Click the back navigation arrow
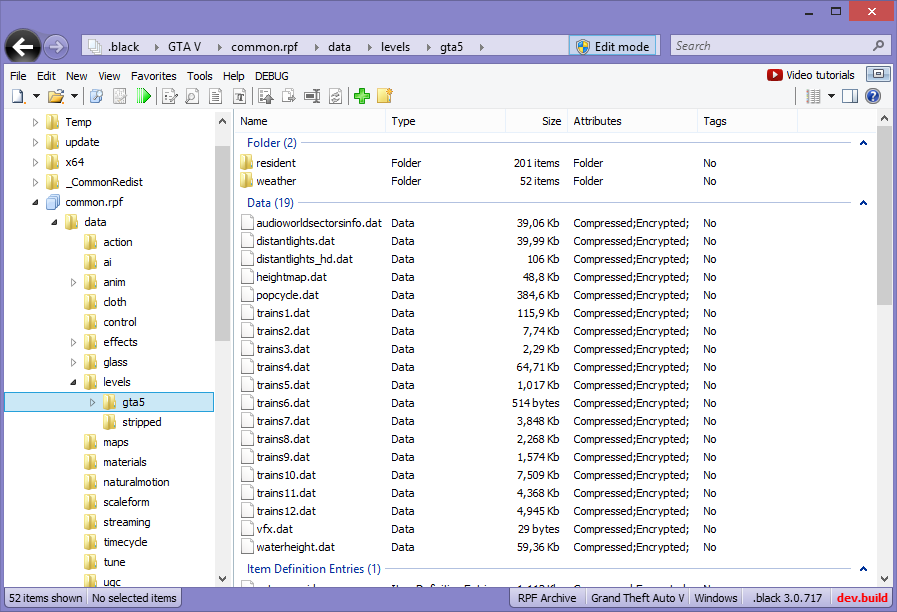The image size is (897, 612). coord(23,46)
